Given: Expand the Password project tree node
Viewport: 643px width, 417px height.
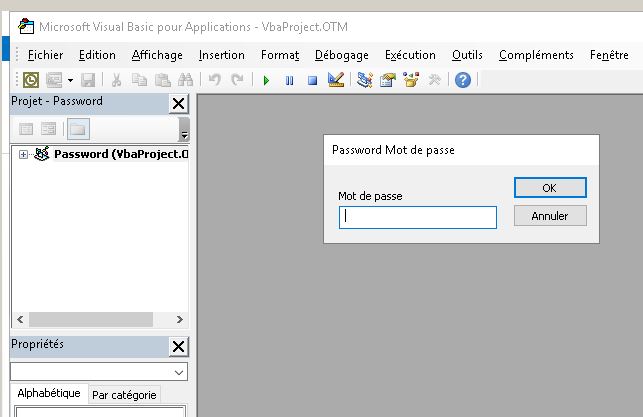Looking at the screenshot, I should coord(23,155).
